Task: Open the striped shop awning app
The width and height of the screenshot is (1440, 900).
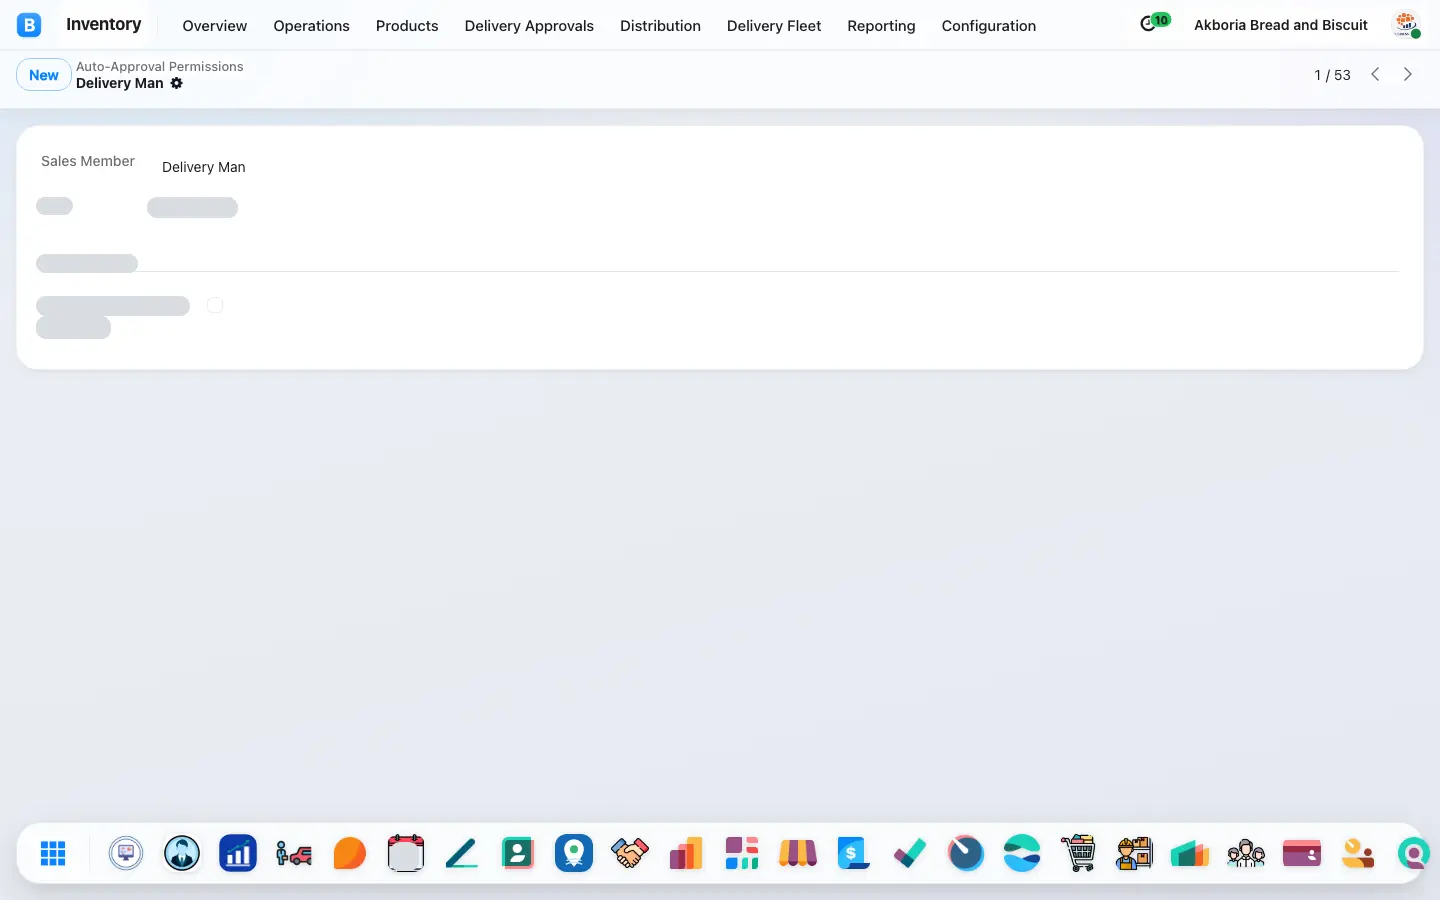Action: (798, 853)
